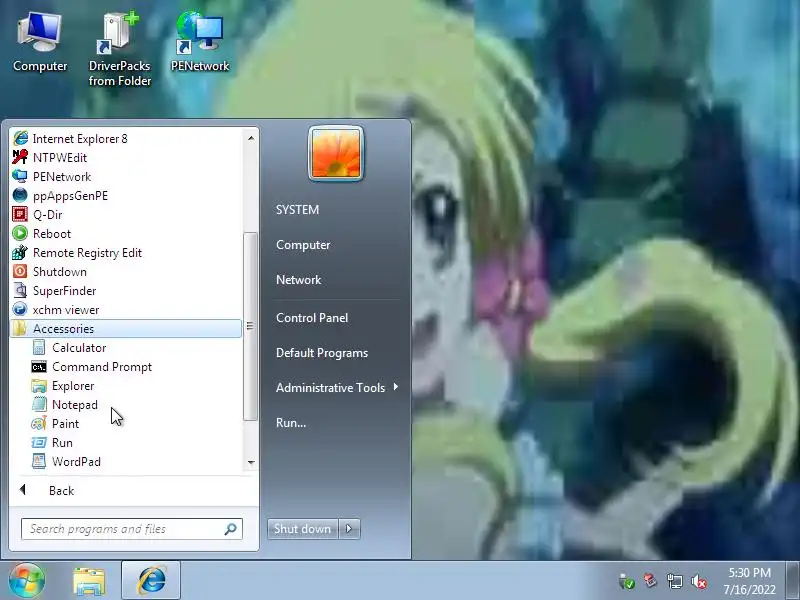Image resolution: width=800 pixels, height=600 pixels.
Task: Select the Computer desktop icon
Action: click(40, 44)
